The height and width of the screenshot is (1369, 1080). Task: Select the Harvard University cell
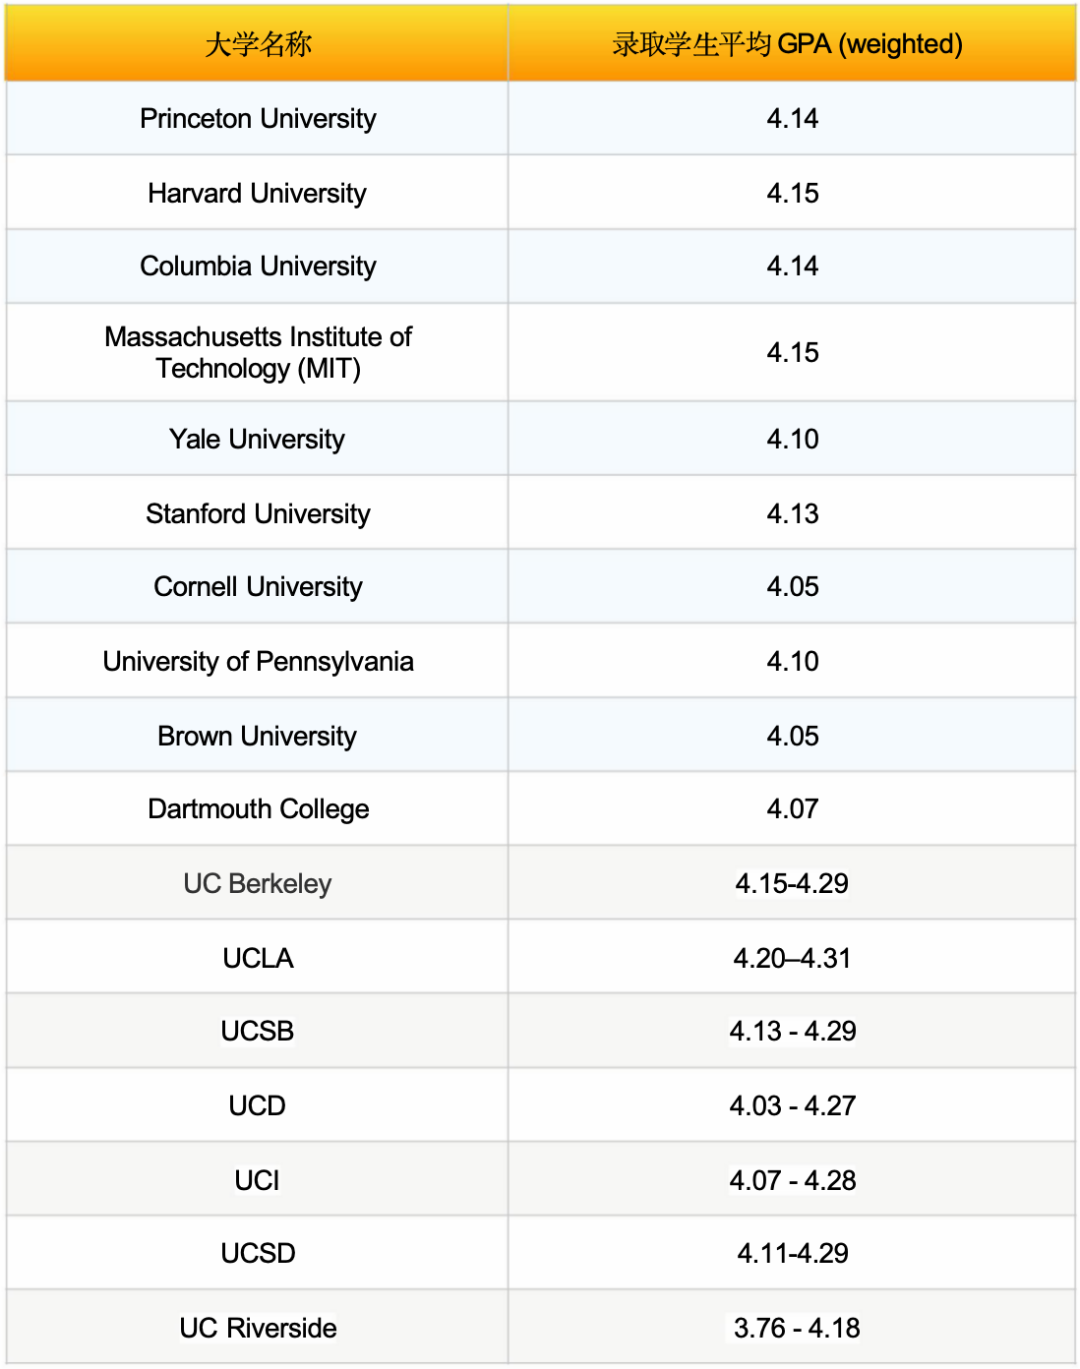pyautogui.click(x=257, y=193)
